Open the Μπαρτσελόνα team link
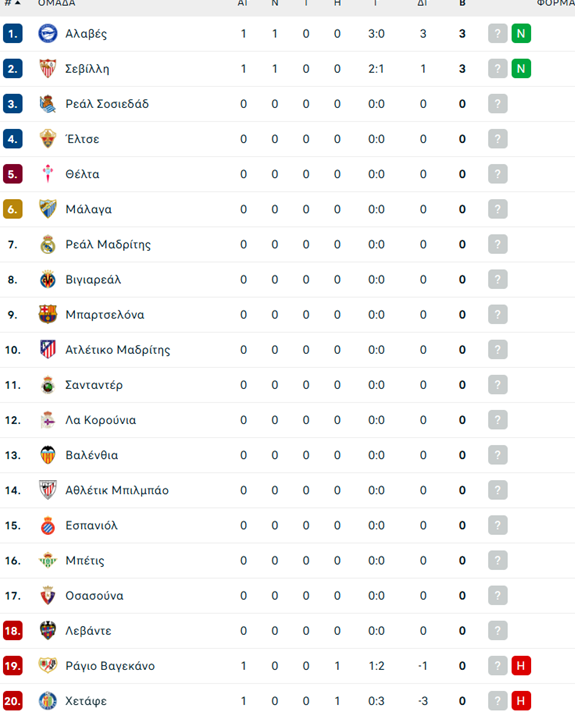 pos(105,315)
